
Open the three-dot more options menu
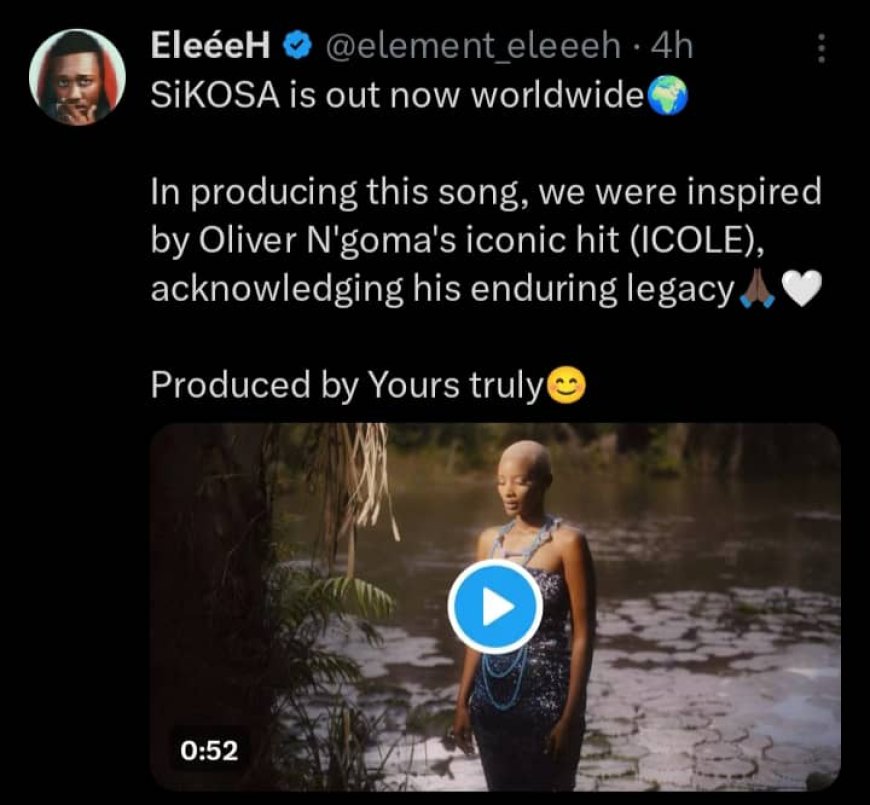(x=821, y=48)
